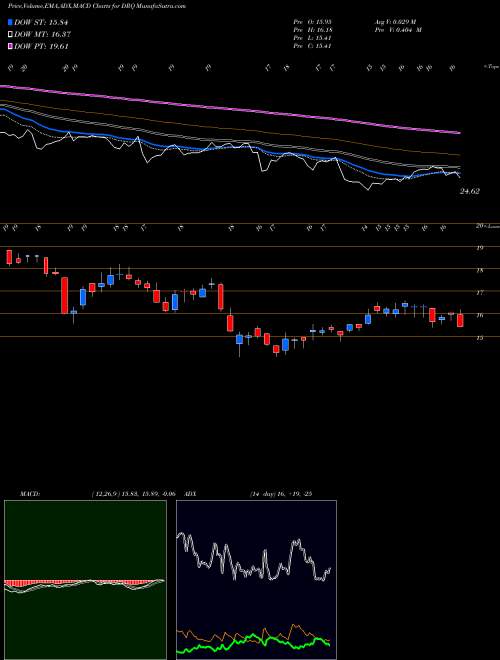Click the '<Tops' label on the right
The image size is (500, 660).
(491, 67)
